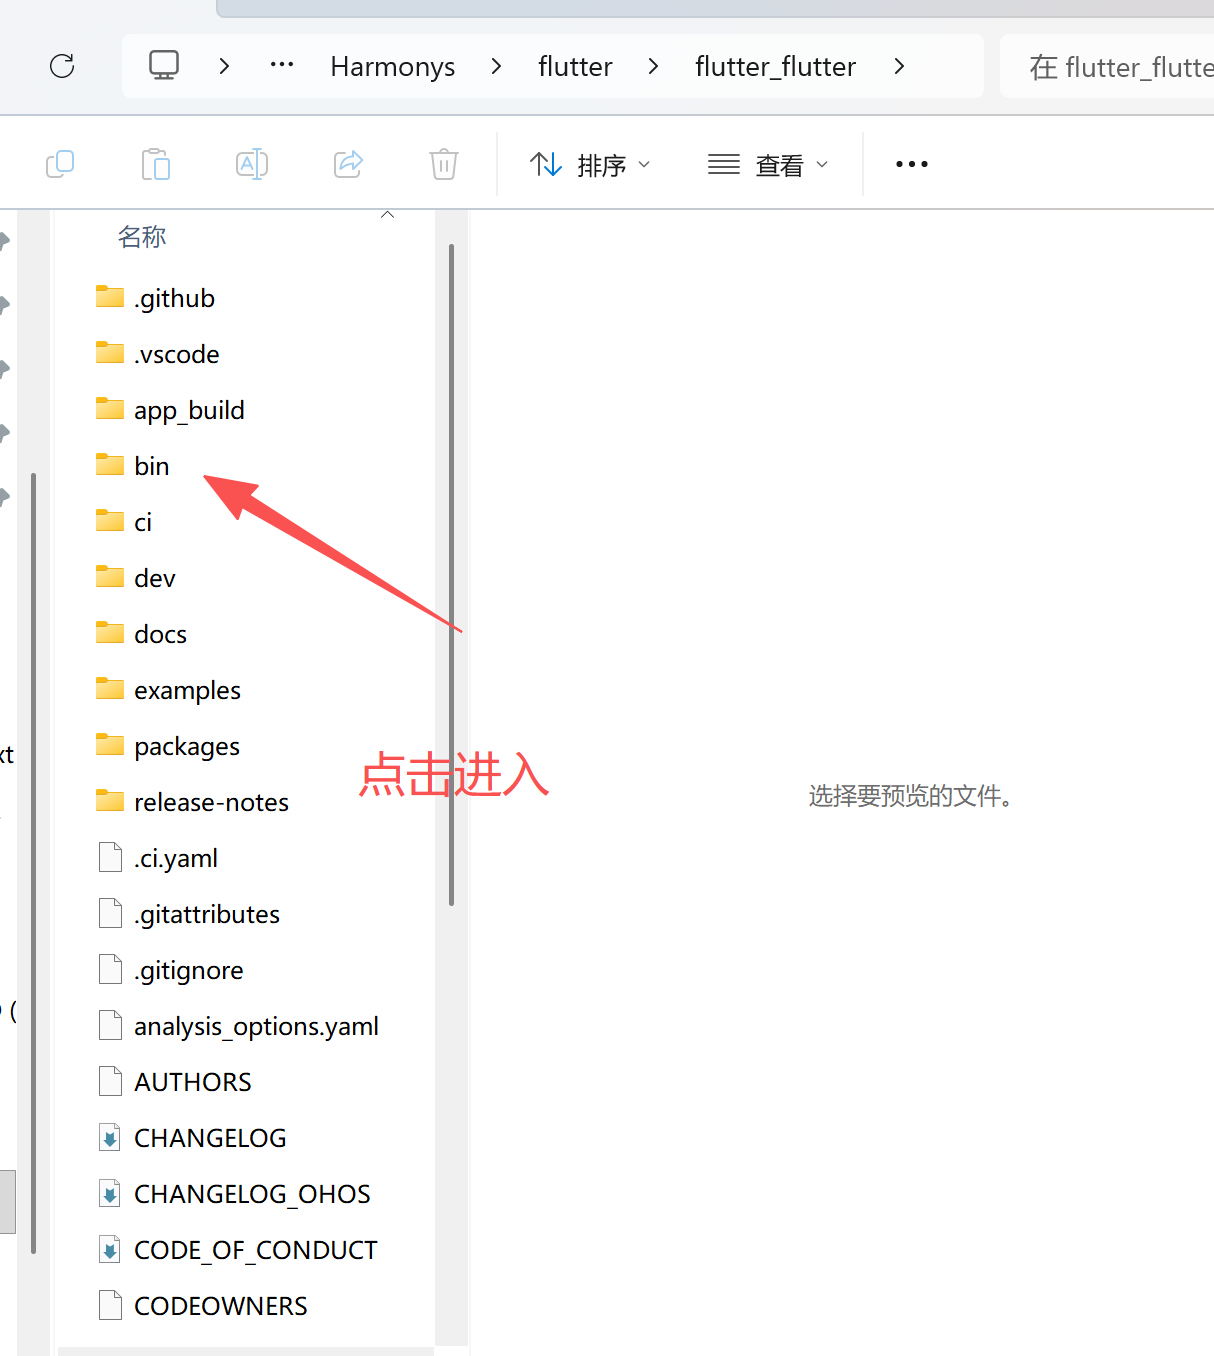Navigate to the flutter breadcrumb entry
The image size is (1214, 1356).
click(575, 66)
